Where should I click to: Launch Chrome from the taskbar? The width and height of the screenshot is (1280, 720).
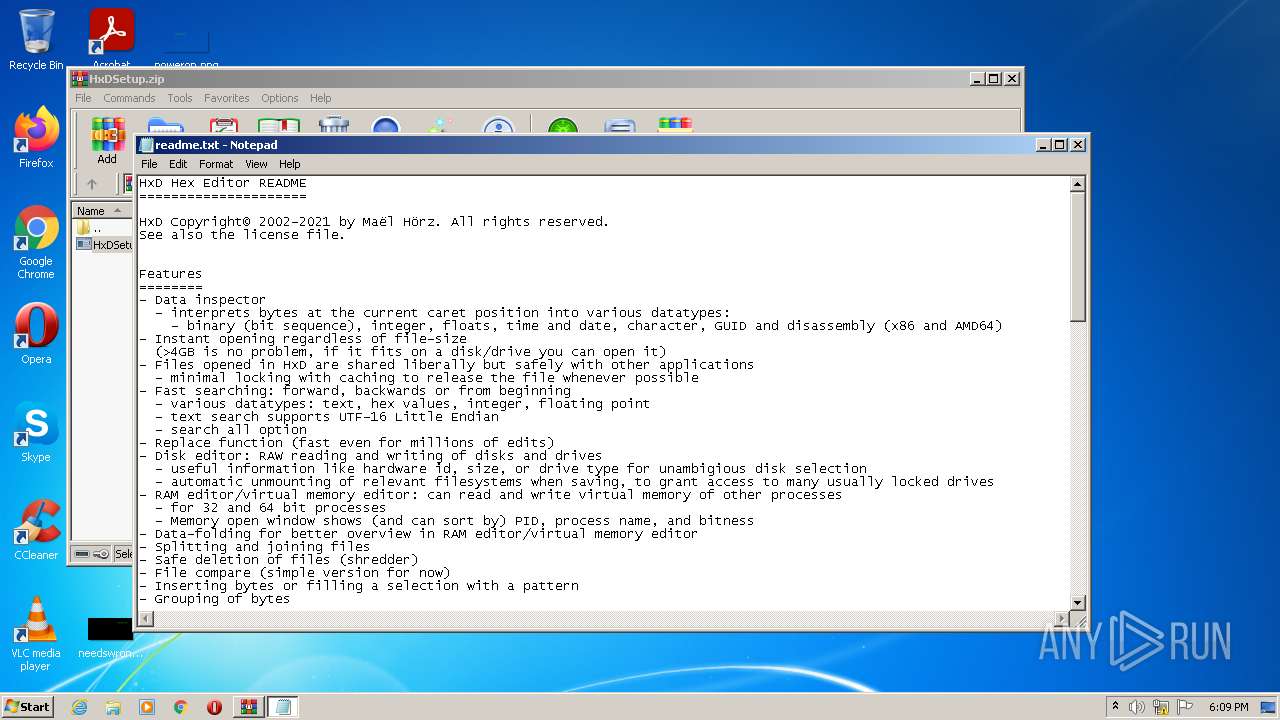181,707
